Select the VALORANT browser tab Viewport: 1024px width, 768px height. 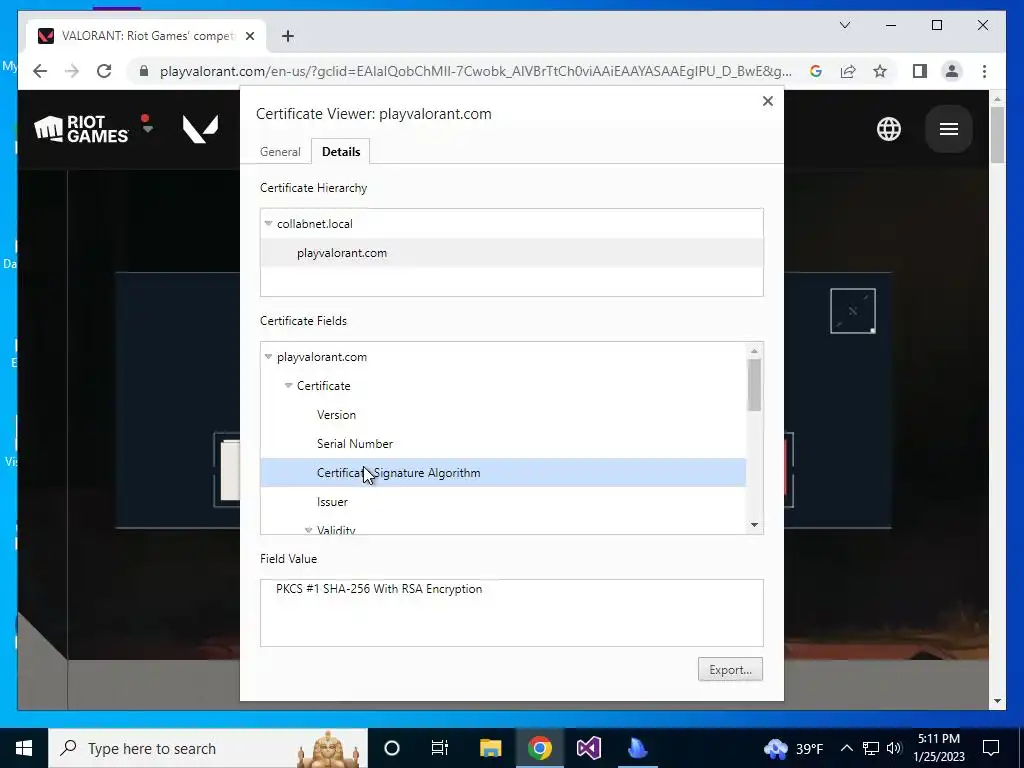tap(146, 36)
